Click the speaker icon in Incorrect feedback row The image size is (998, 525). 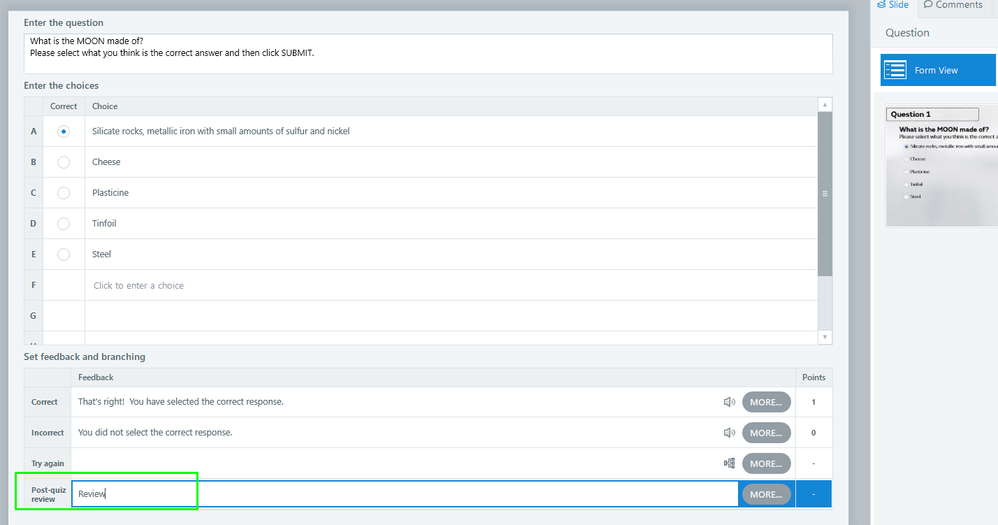729,433
